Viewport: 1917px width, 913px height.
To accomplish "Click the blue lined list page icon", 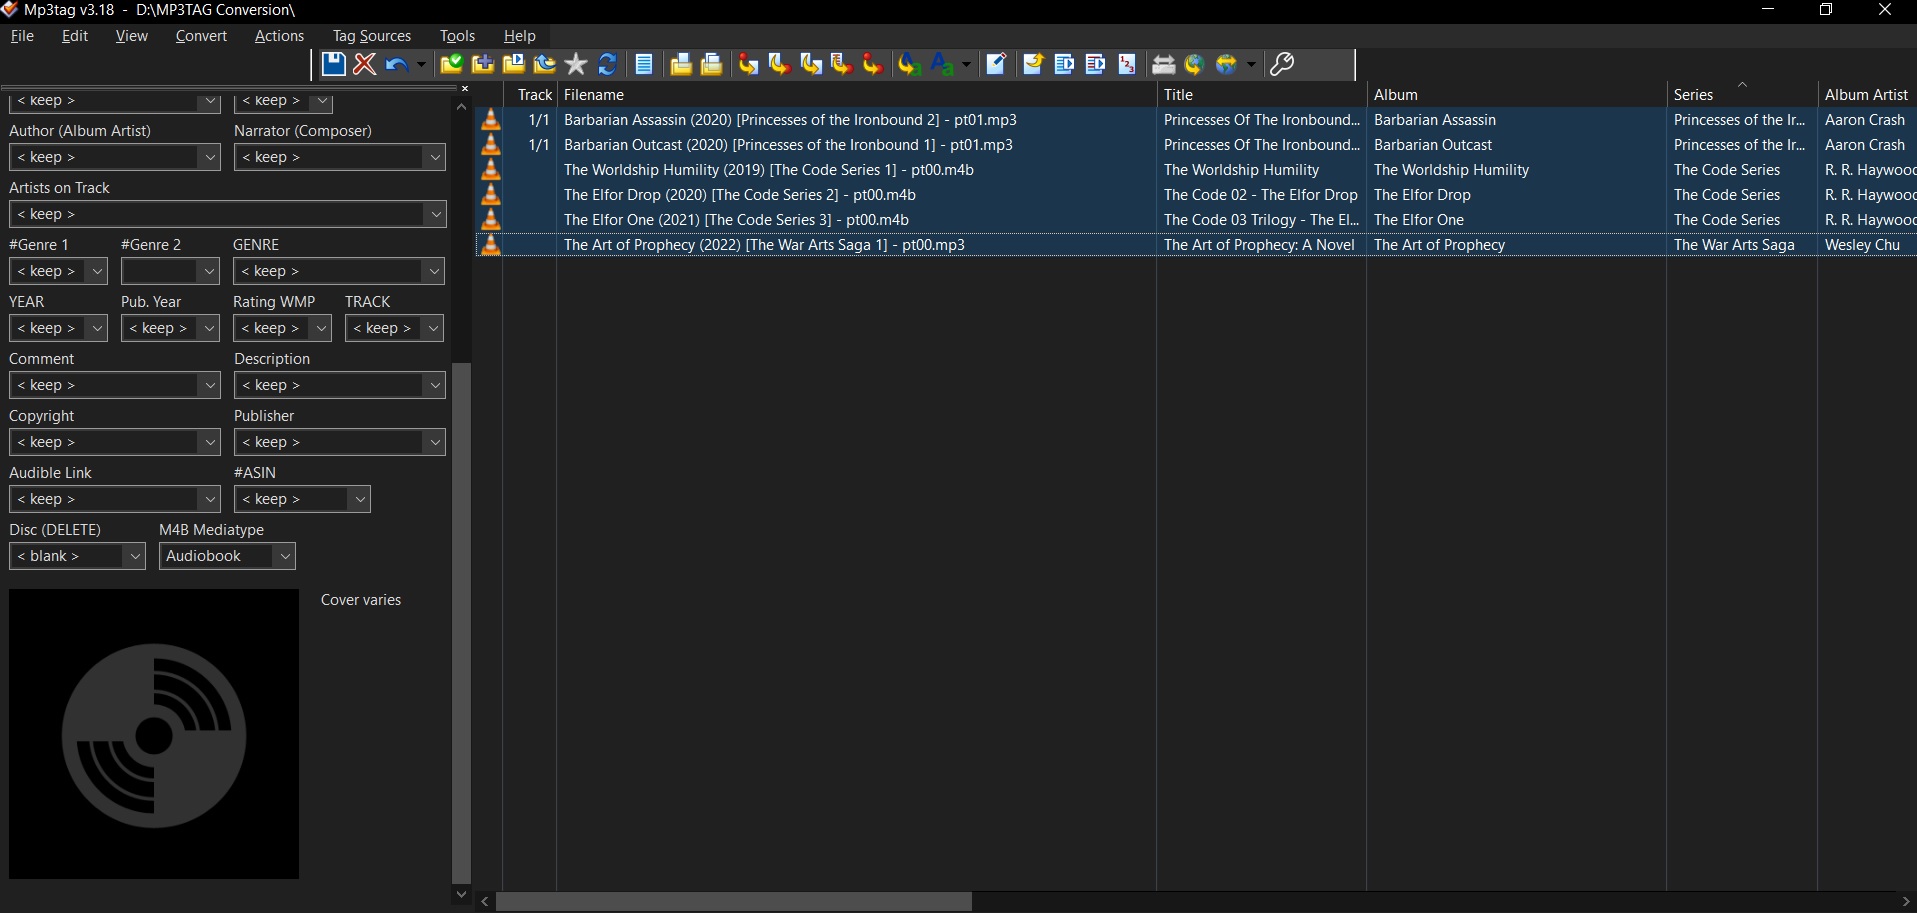I will tap(645, 65).
